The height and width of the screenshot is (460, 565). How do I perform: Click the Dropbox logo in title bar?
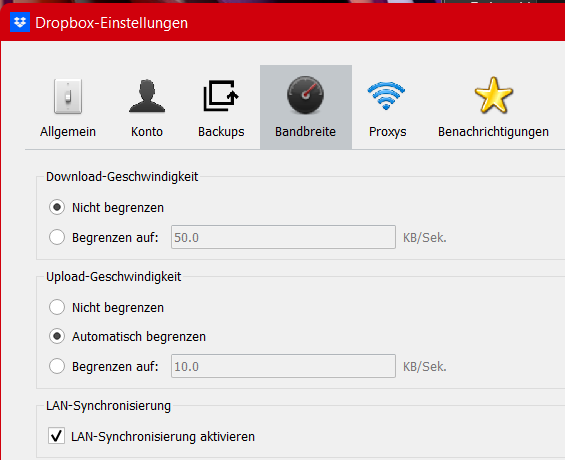(x=20, y=22)
